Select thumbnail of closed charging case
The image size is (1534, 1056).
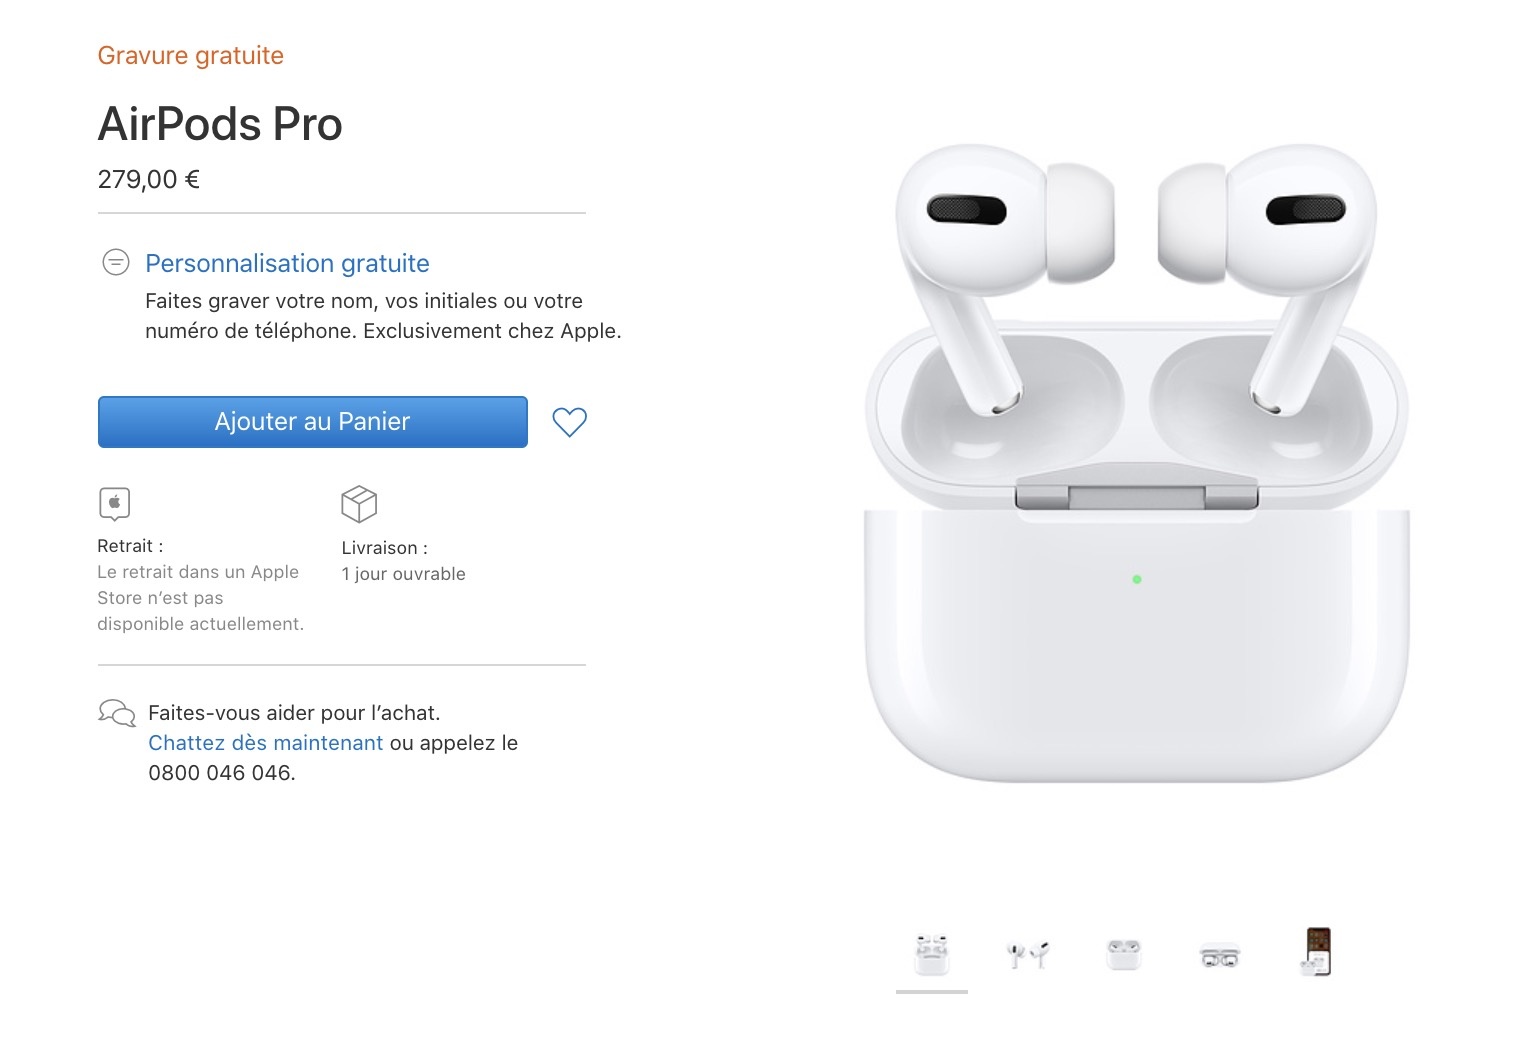[x=1124, y=955]
